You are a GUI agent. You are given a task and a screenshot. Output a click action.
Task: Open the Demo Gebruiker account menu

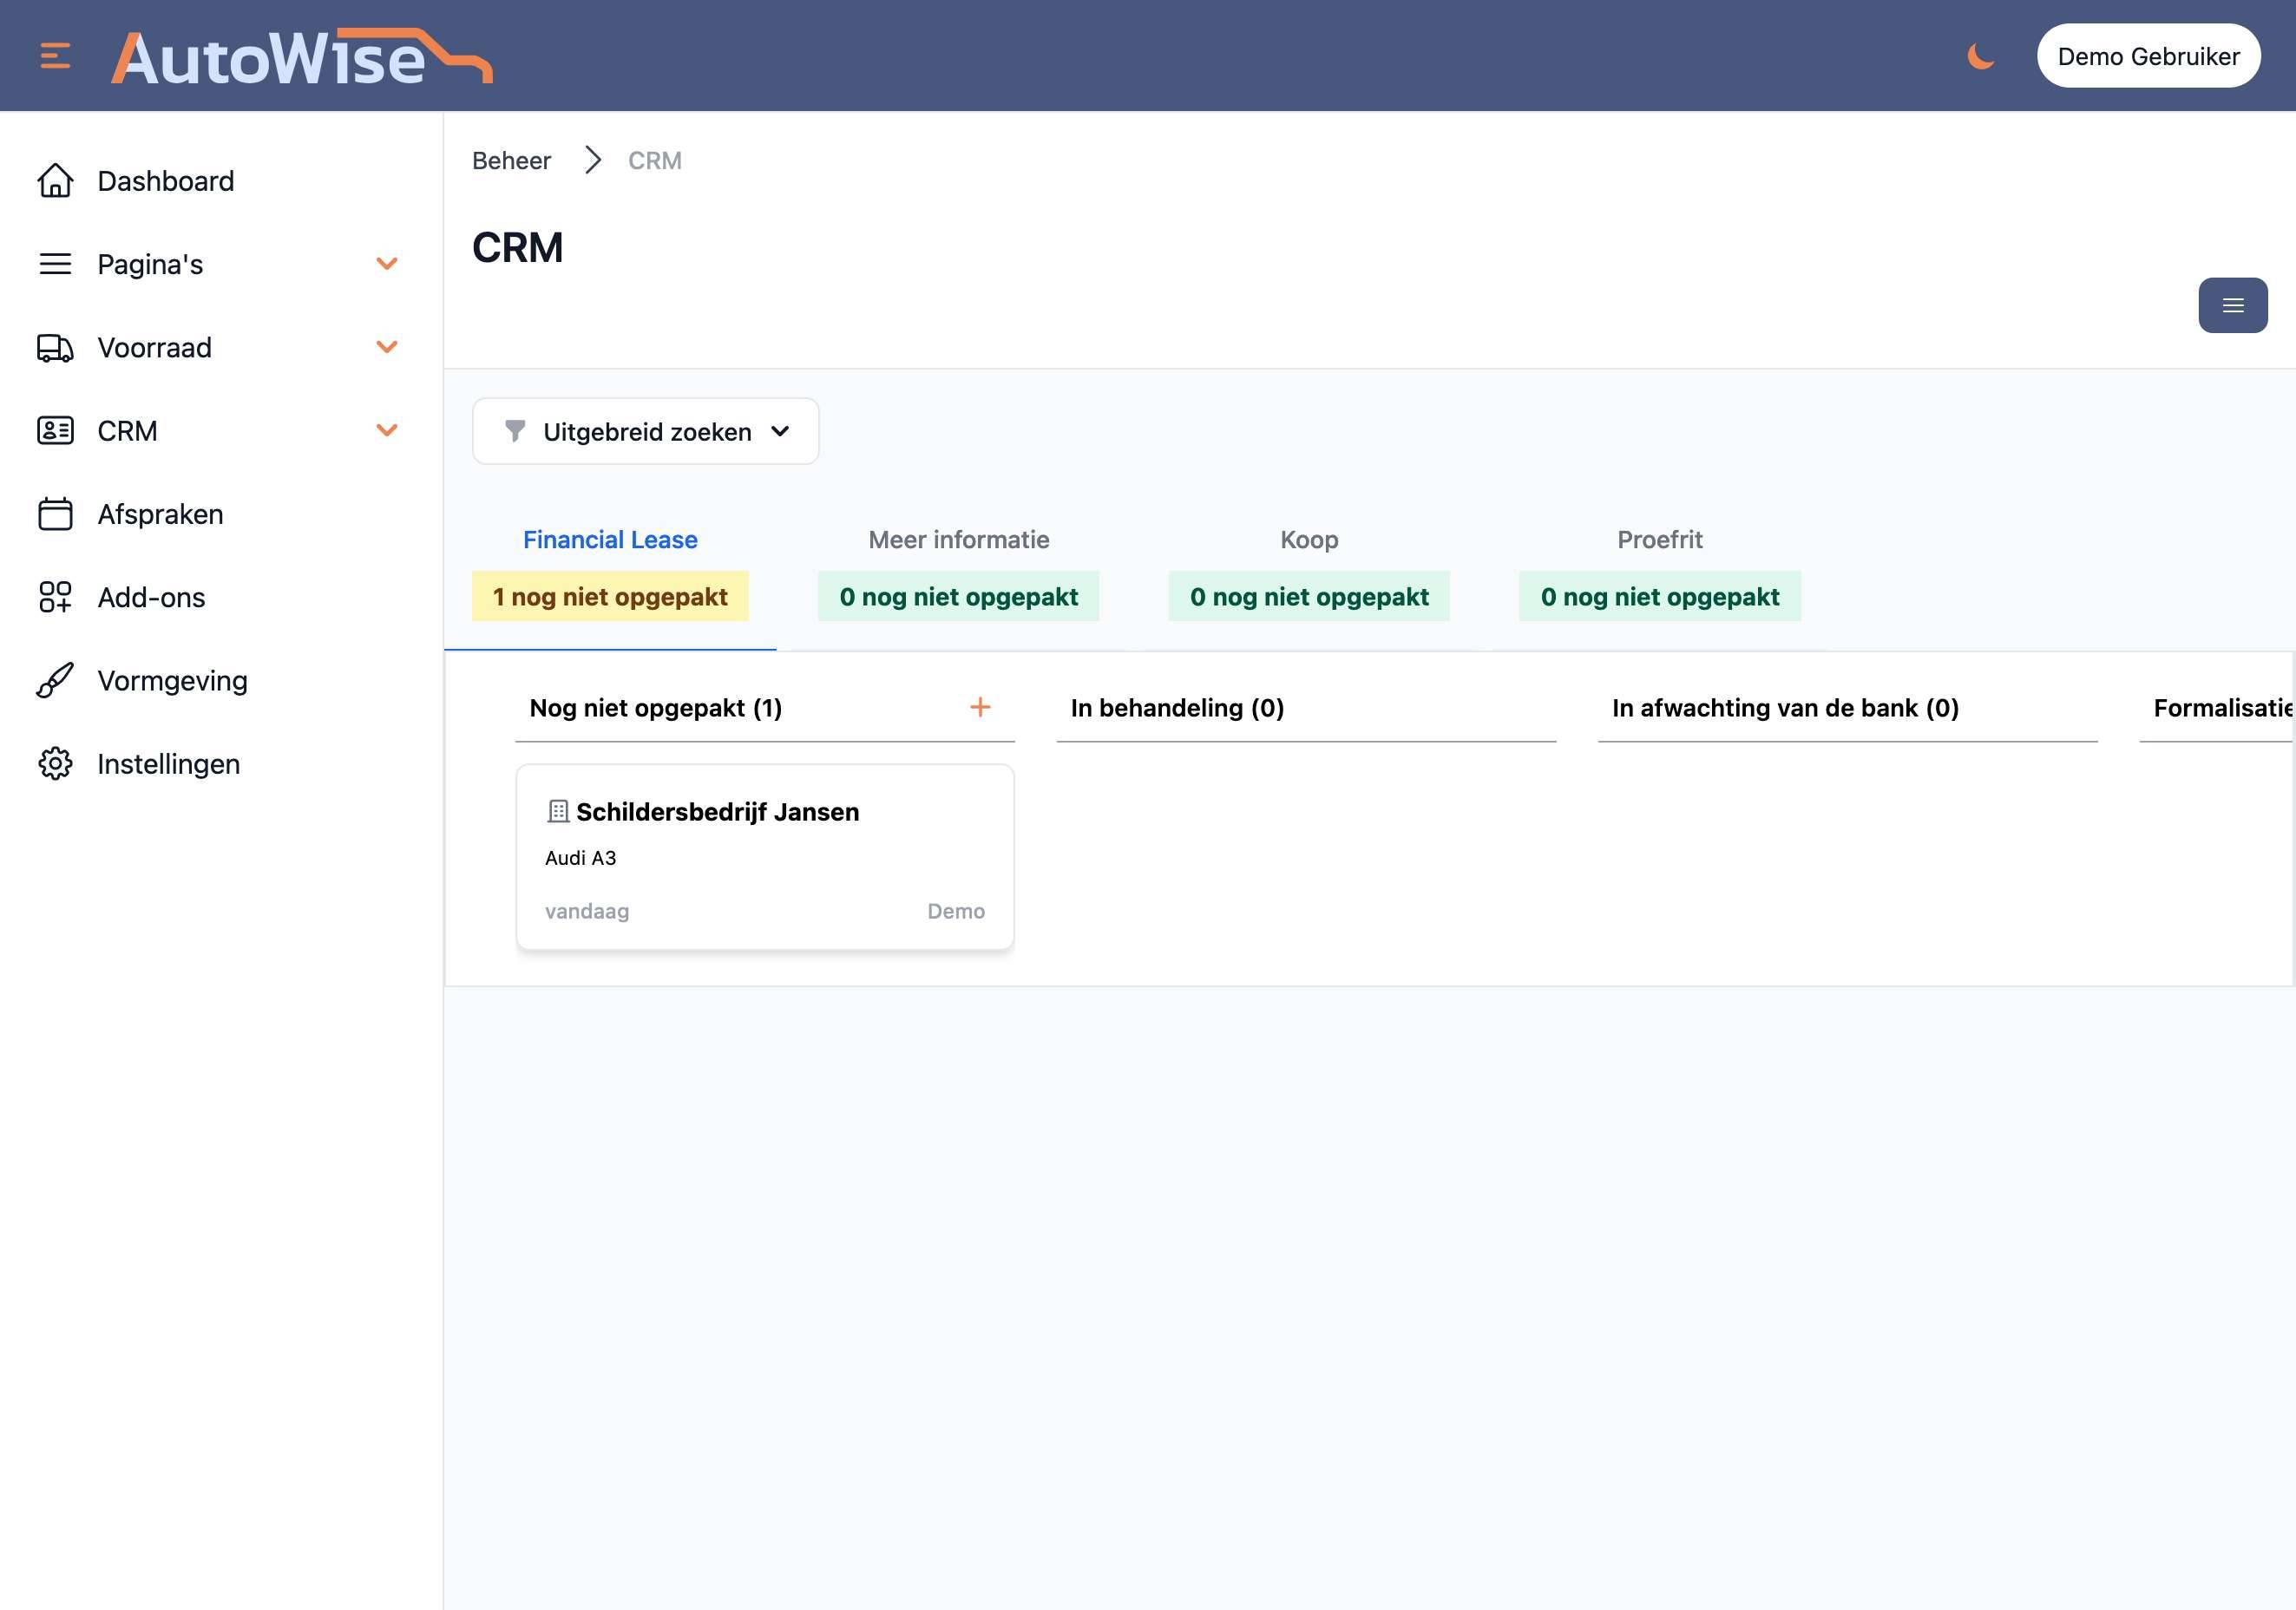[x=2148, y=56]
